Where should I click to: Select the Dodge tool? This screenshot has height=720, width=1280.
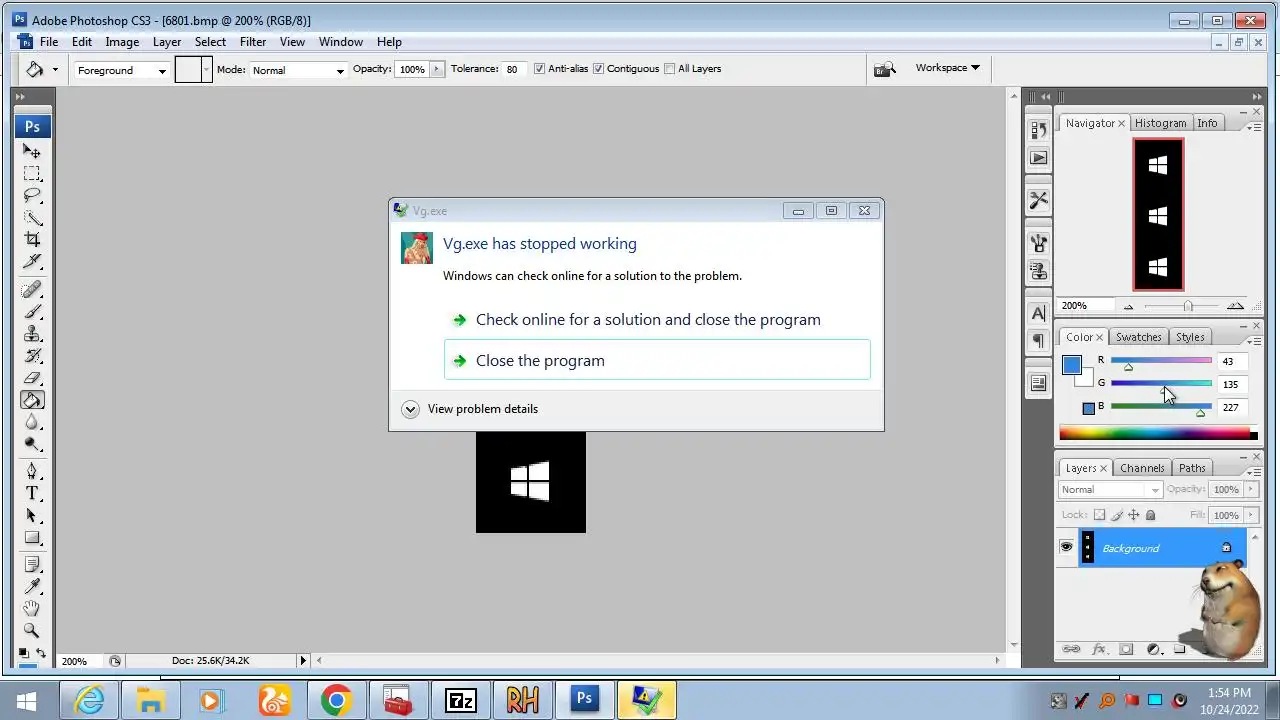(32, 444)
